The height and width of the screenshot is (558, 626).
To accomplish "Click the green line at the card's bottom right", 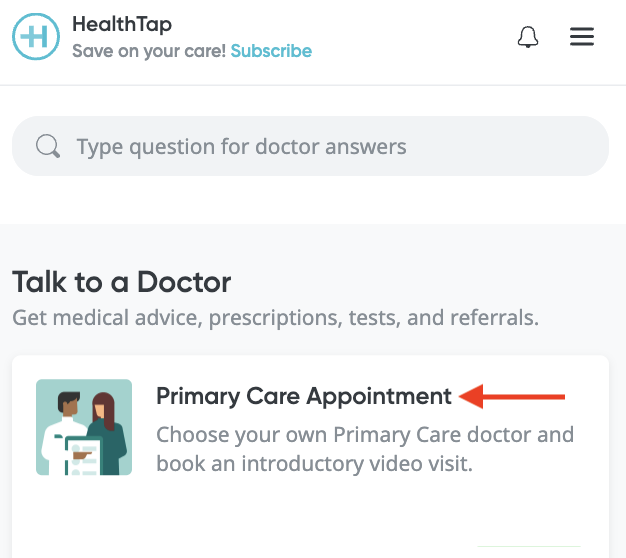I will pyautogui.click(x=529, y=546).
